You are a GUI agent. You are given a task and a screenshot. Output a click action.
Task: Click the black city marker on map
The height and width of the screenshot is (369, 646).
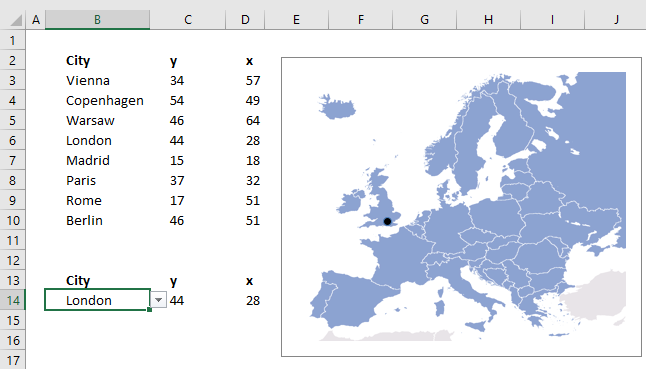click(x=387, y=222)
